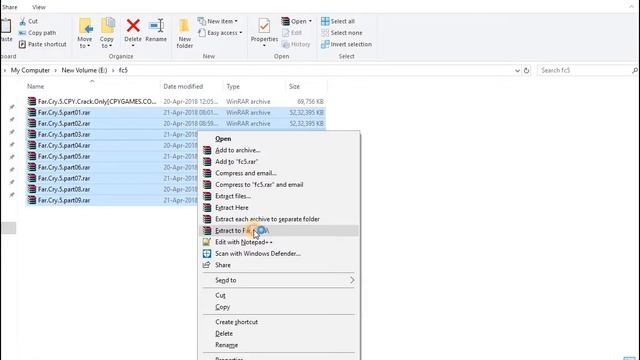Select Far.Cry.5.part02.rar
640x360 pixels.
176,123
